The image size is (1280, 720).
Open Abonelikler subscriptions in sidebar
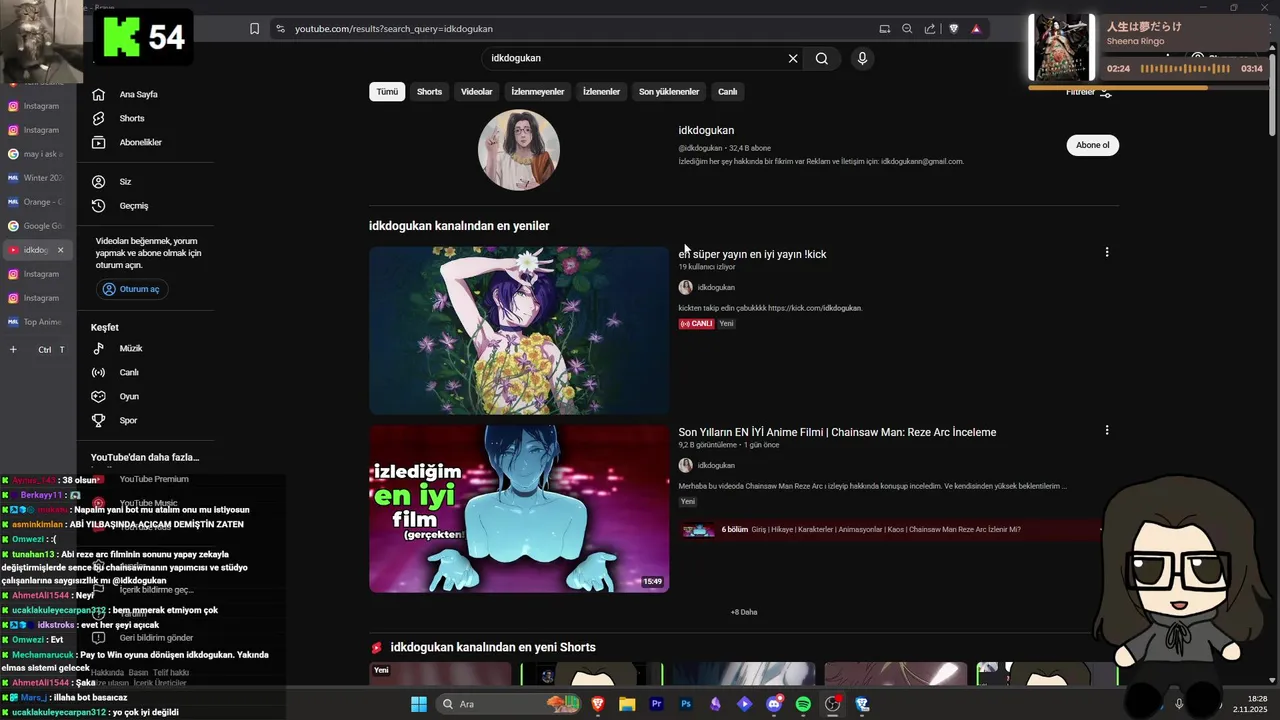[x=140, y=142]
